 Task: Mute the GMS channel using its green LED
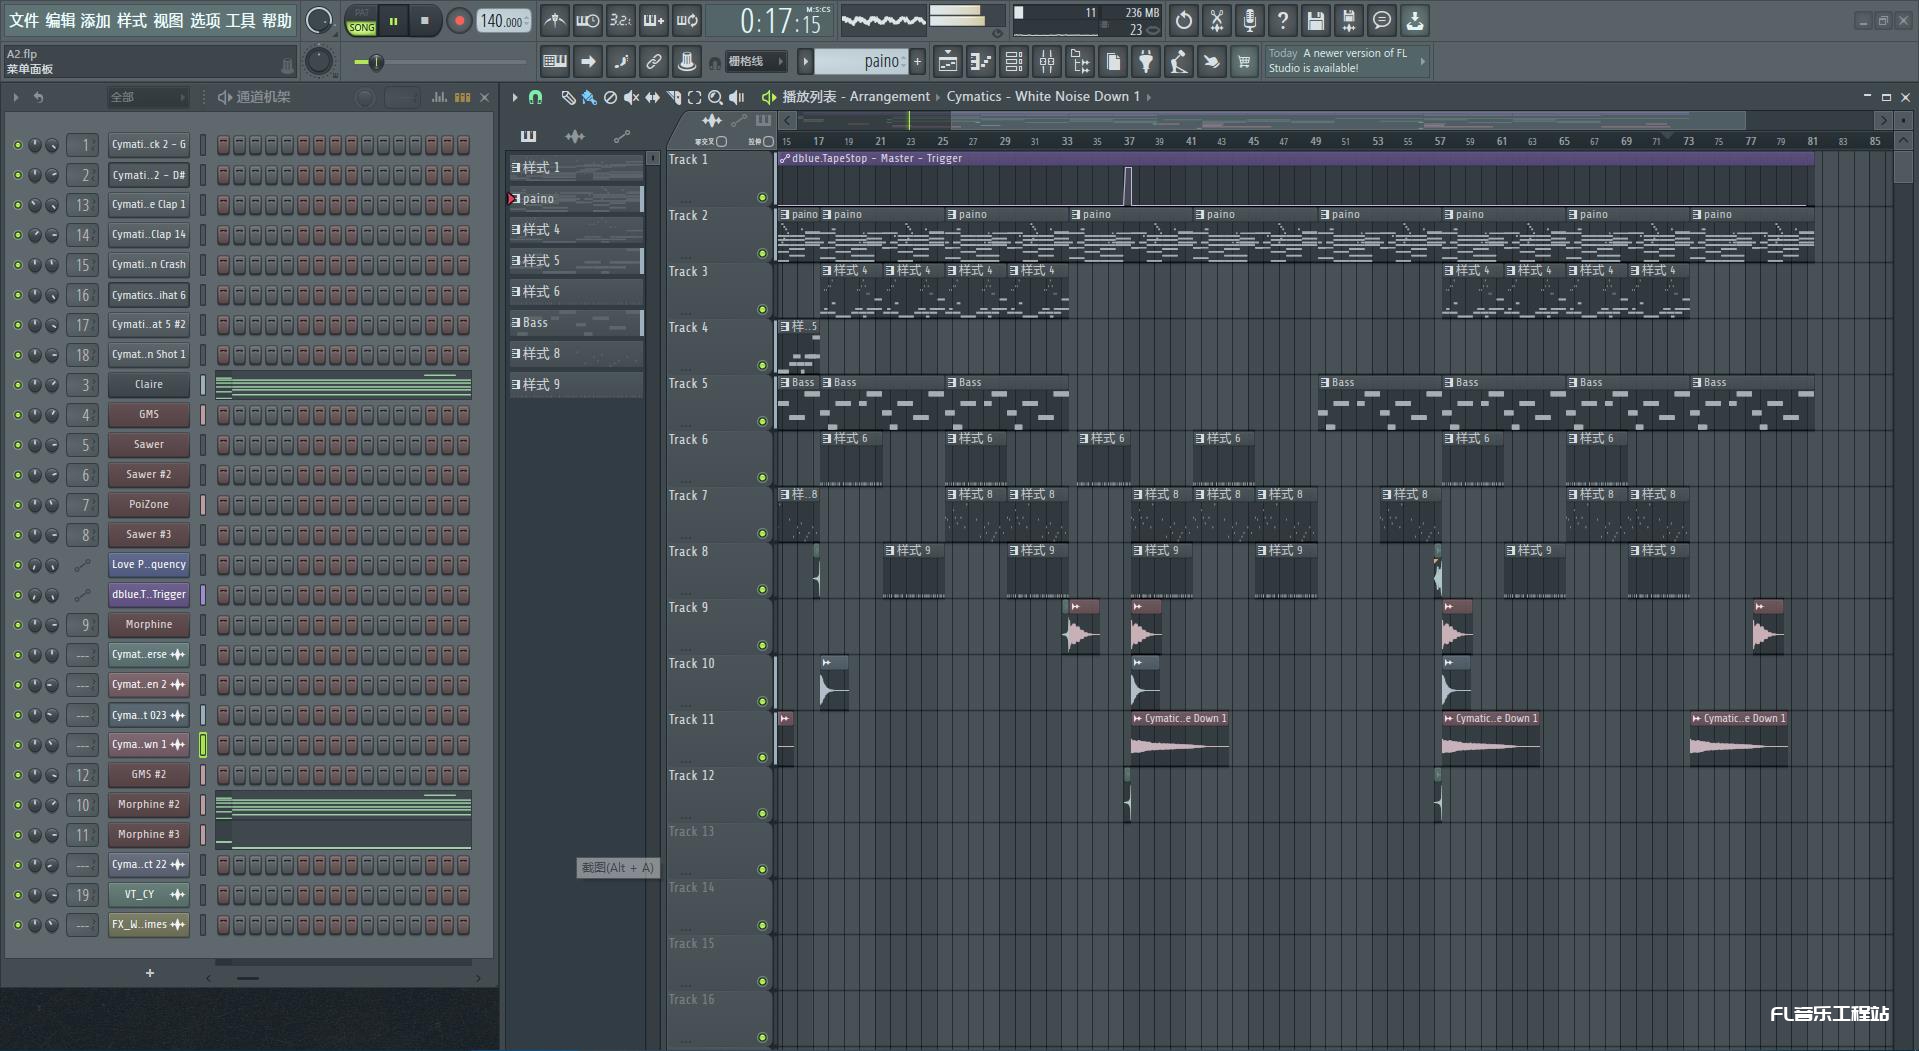tap(17, 415)
